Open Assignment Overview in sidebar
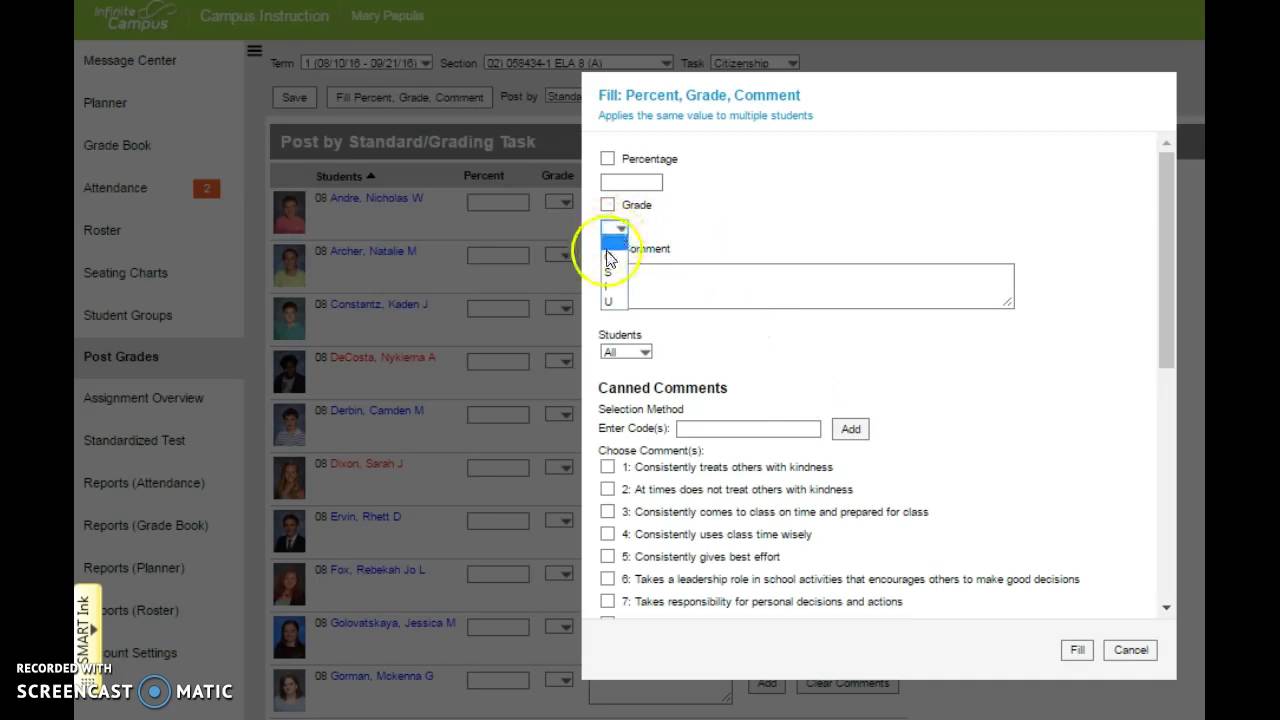Viewport: 1280px width, 720px height. pyautogui.click(x=143, y=398)
